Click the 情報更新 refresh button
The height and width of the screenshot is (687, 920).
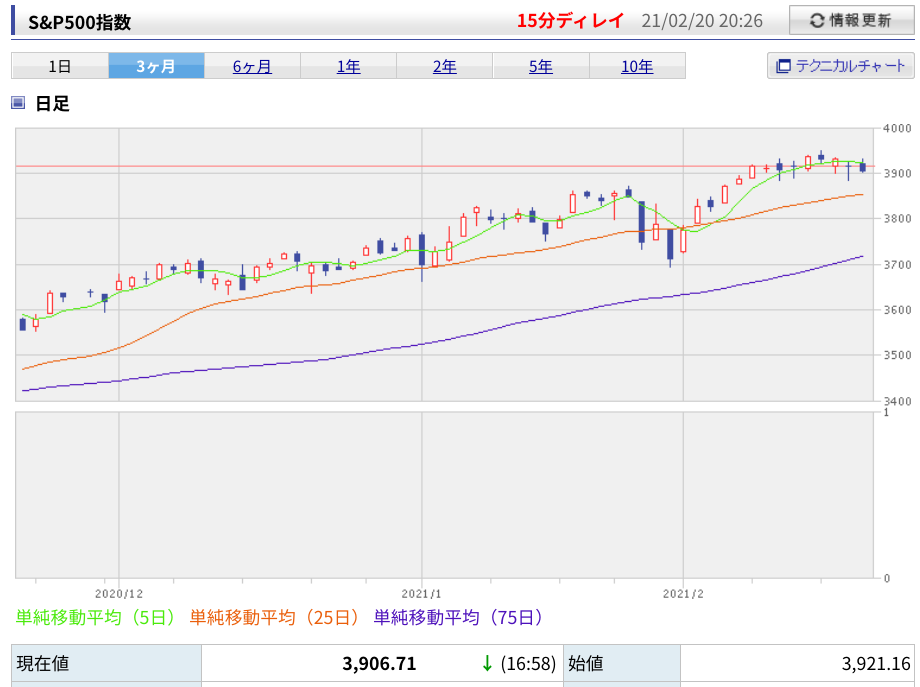(851, 21)
